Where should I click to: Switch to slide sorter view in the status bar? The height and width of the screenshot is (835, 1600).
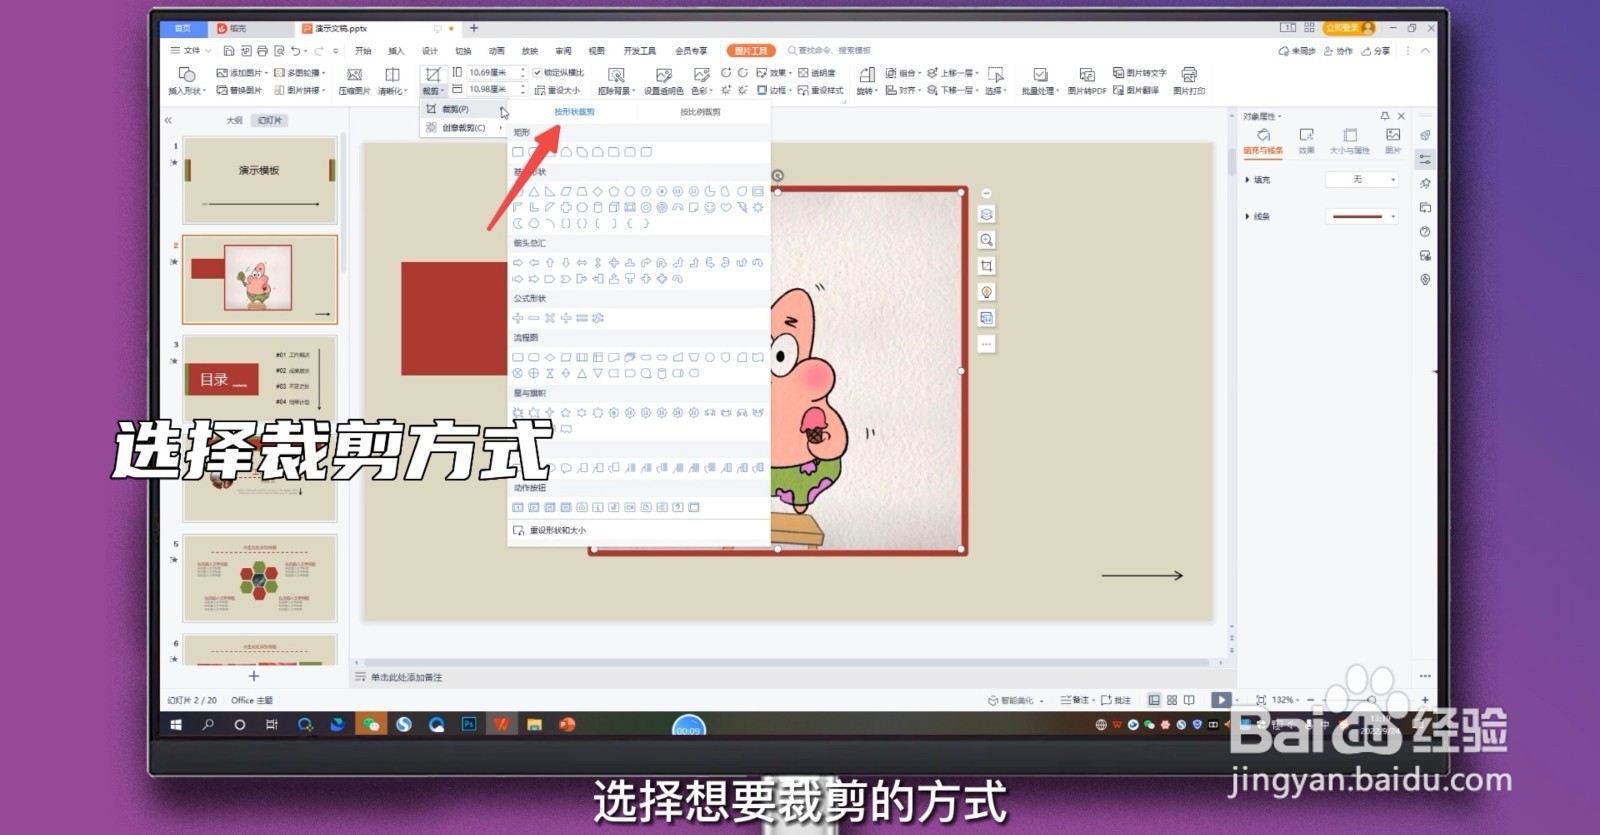click(x=1172, y=700)
